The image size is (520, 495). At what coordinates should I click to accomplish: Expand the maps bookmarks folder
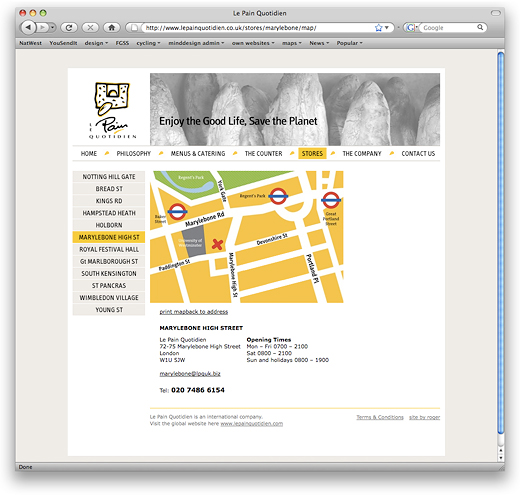[292, 43]
